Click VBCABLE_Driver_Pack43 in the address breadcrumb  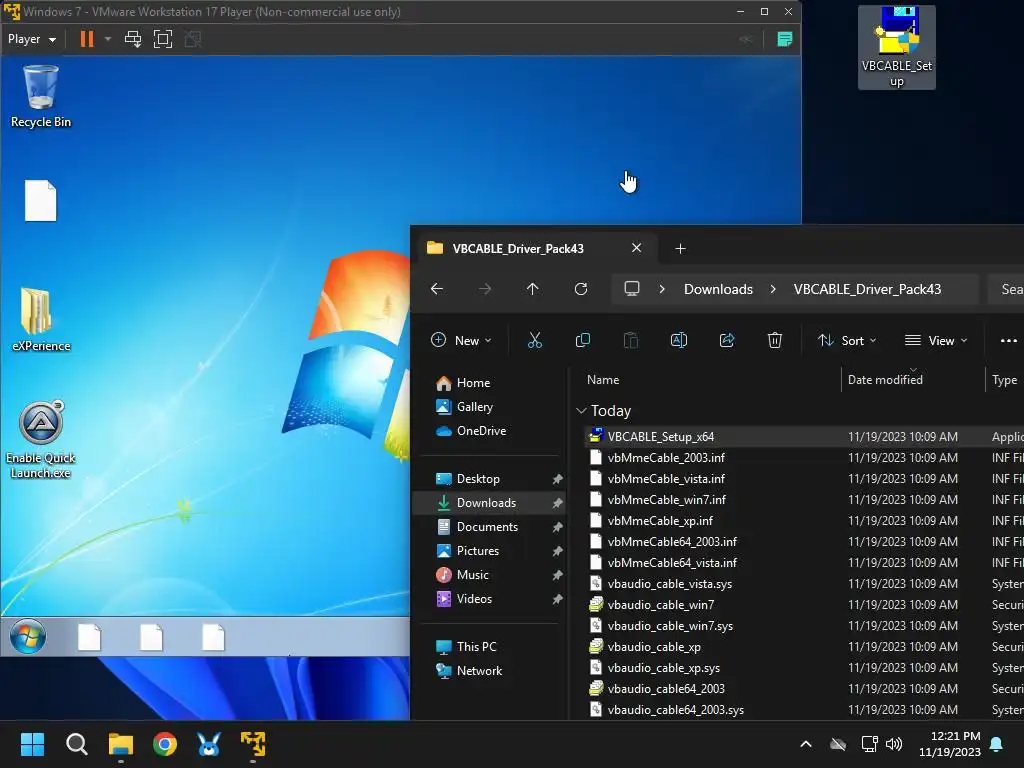(867, 289)
